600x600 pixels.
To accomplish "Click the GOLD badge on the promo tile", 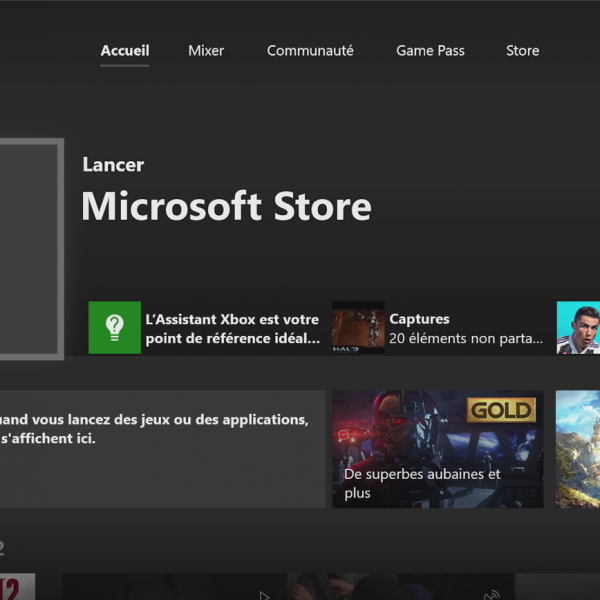I will [x=501, y=410].
